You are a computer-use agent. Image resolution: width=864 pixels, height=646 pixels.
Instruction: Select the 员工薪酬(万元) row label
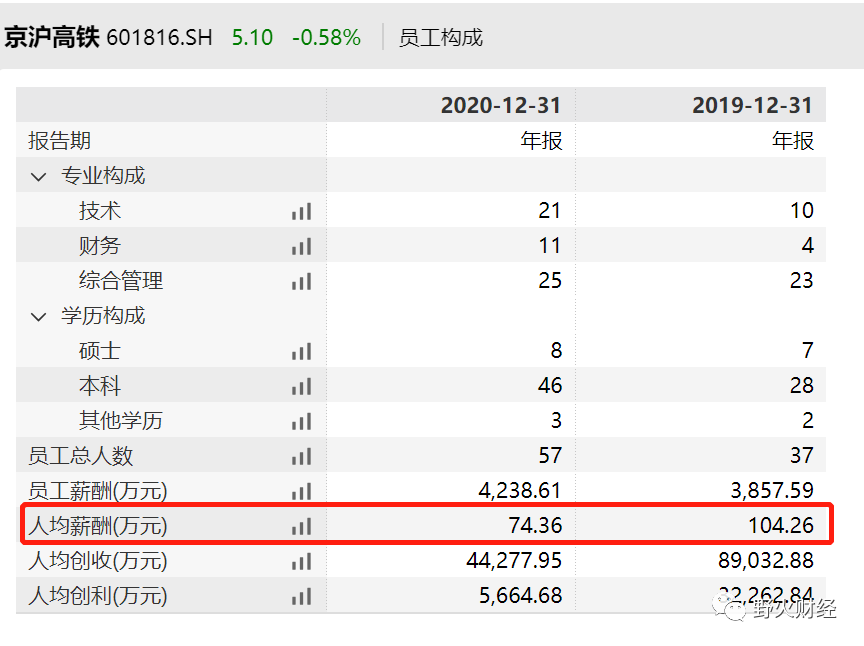click(98, 491)
